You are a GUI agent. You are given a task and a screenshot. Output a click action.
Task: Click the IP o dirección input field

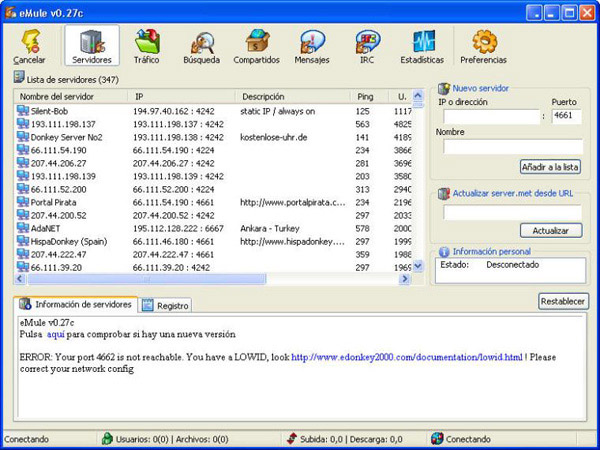[x=491, y=117]
